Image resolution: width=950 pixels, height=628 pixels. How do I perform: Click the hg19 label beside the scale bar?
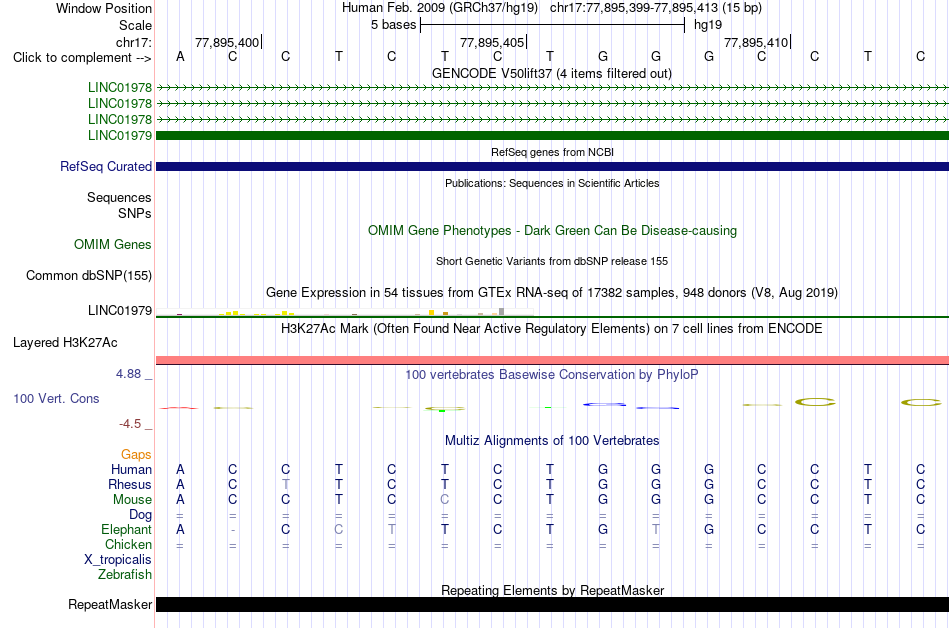[708, 25]
